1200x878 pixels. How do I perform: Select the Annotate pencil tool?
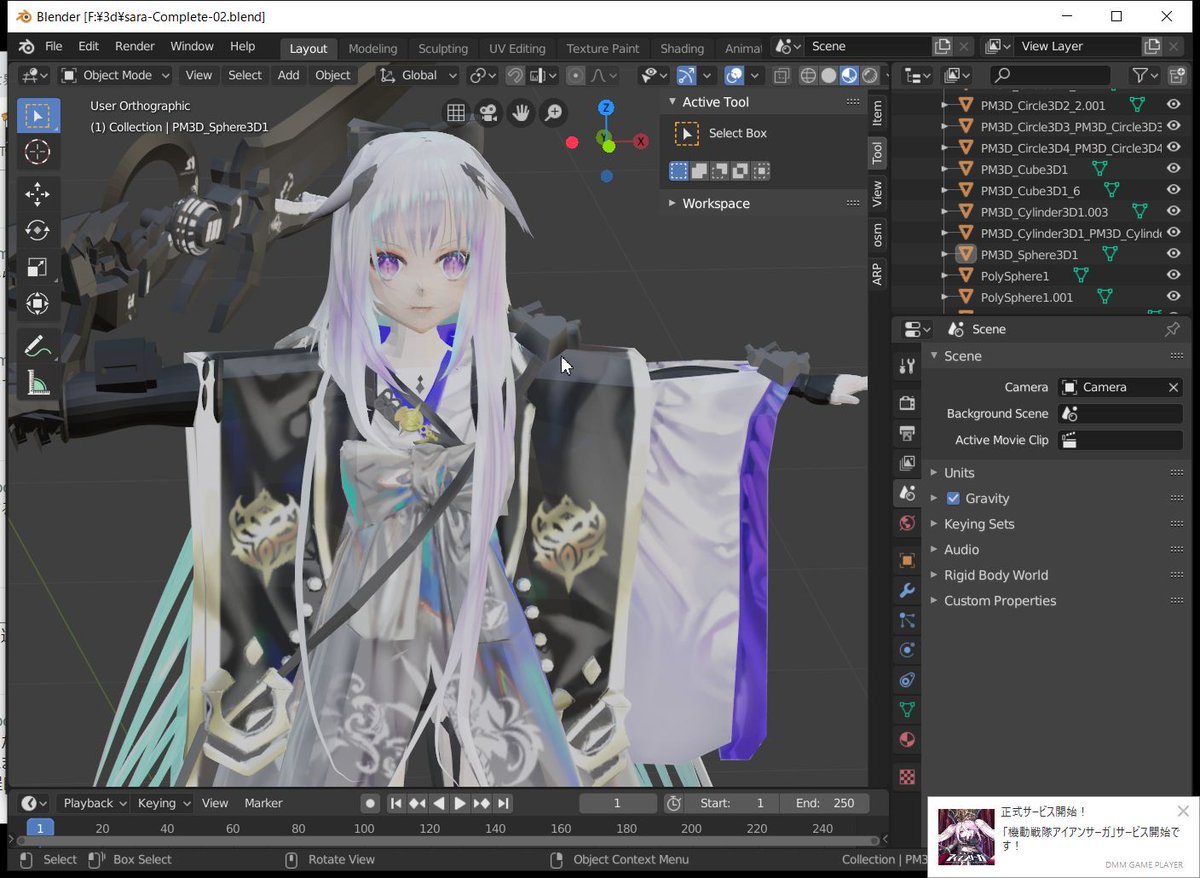coord(38,345)
